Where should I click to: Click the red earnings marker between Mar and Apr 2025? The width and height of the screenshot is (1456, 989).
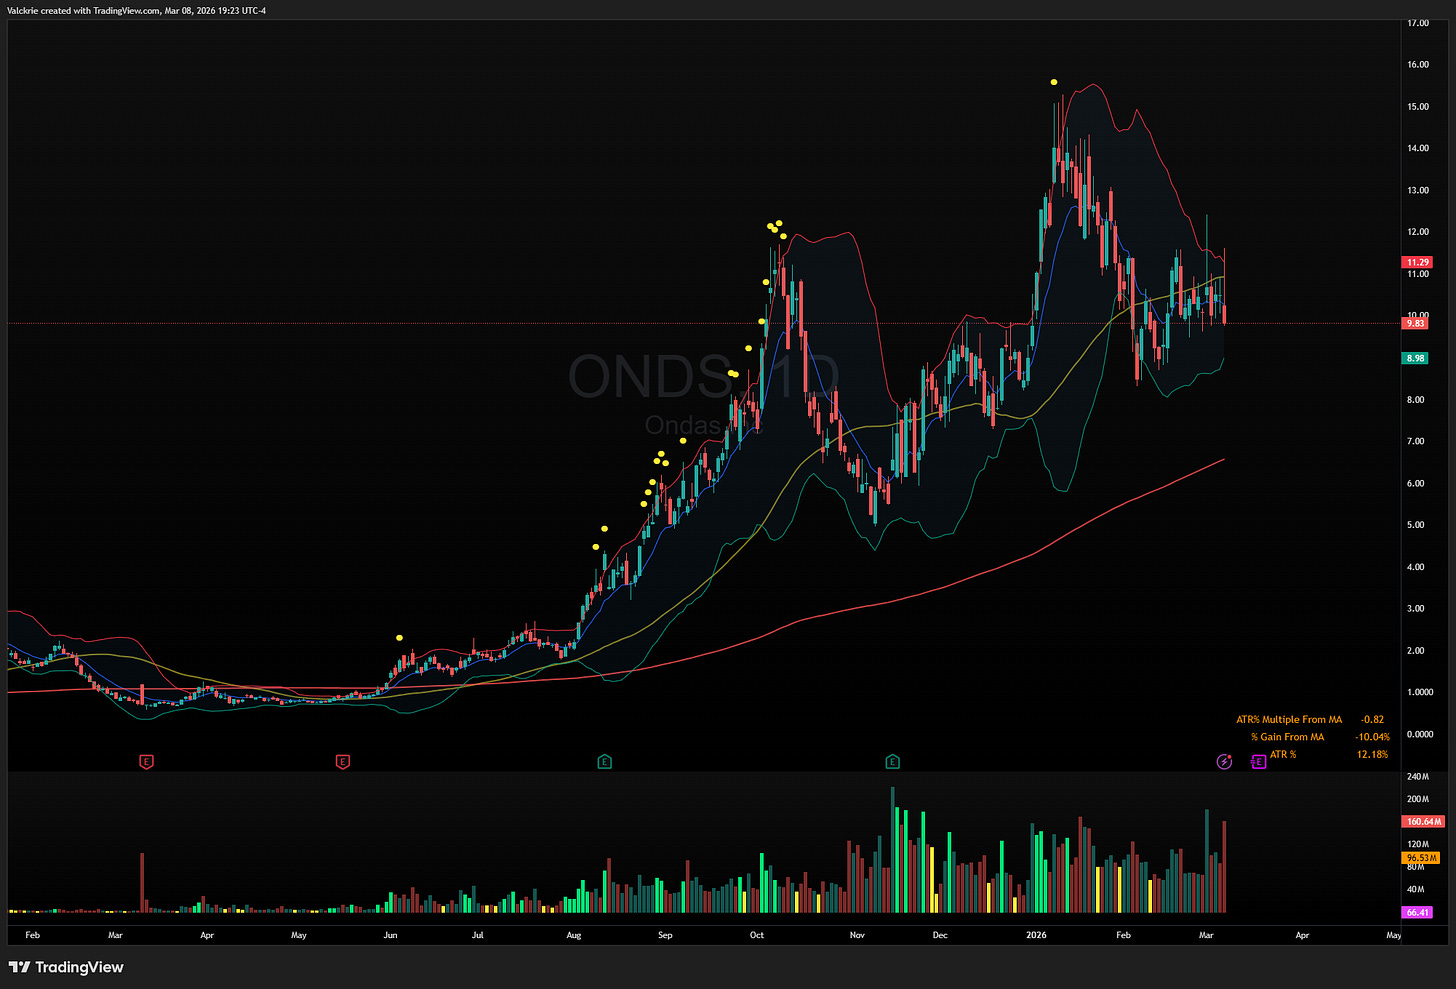coord(146,762)
